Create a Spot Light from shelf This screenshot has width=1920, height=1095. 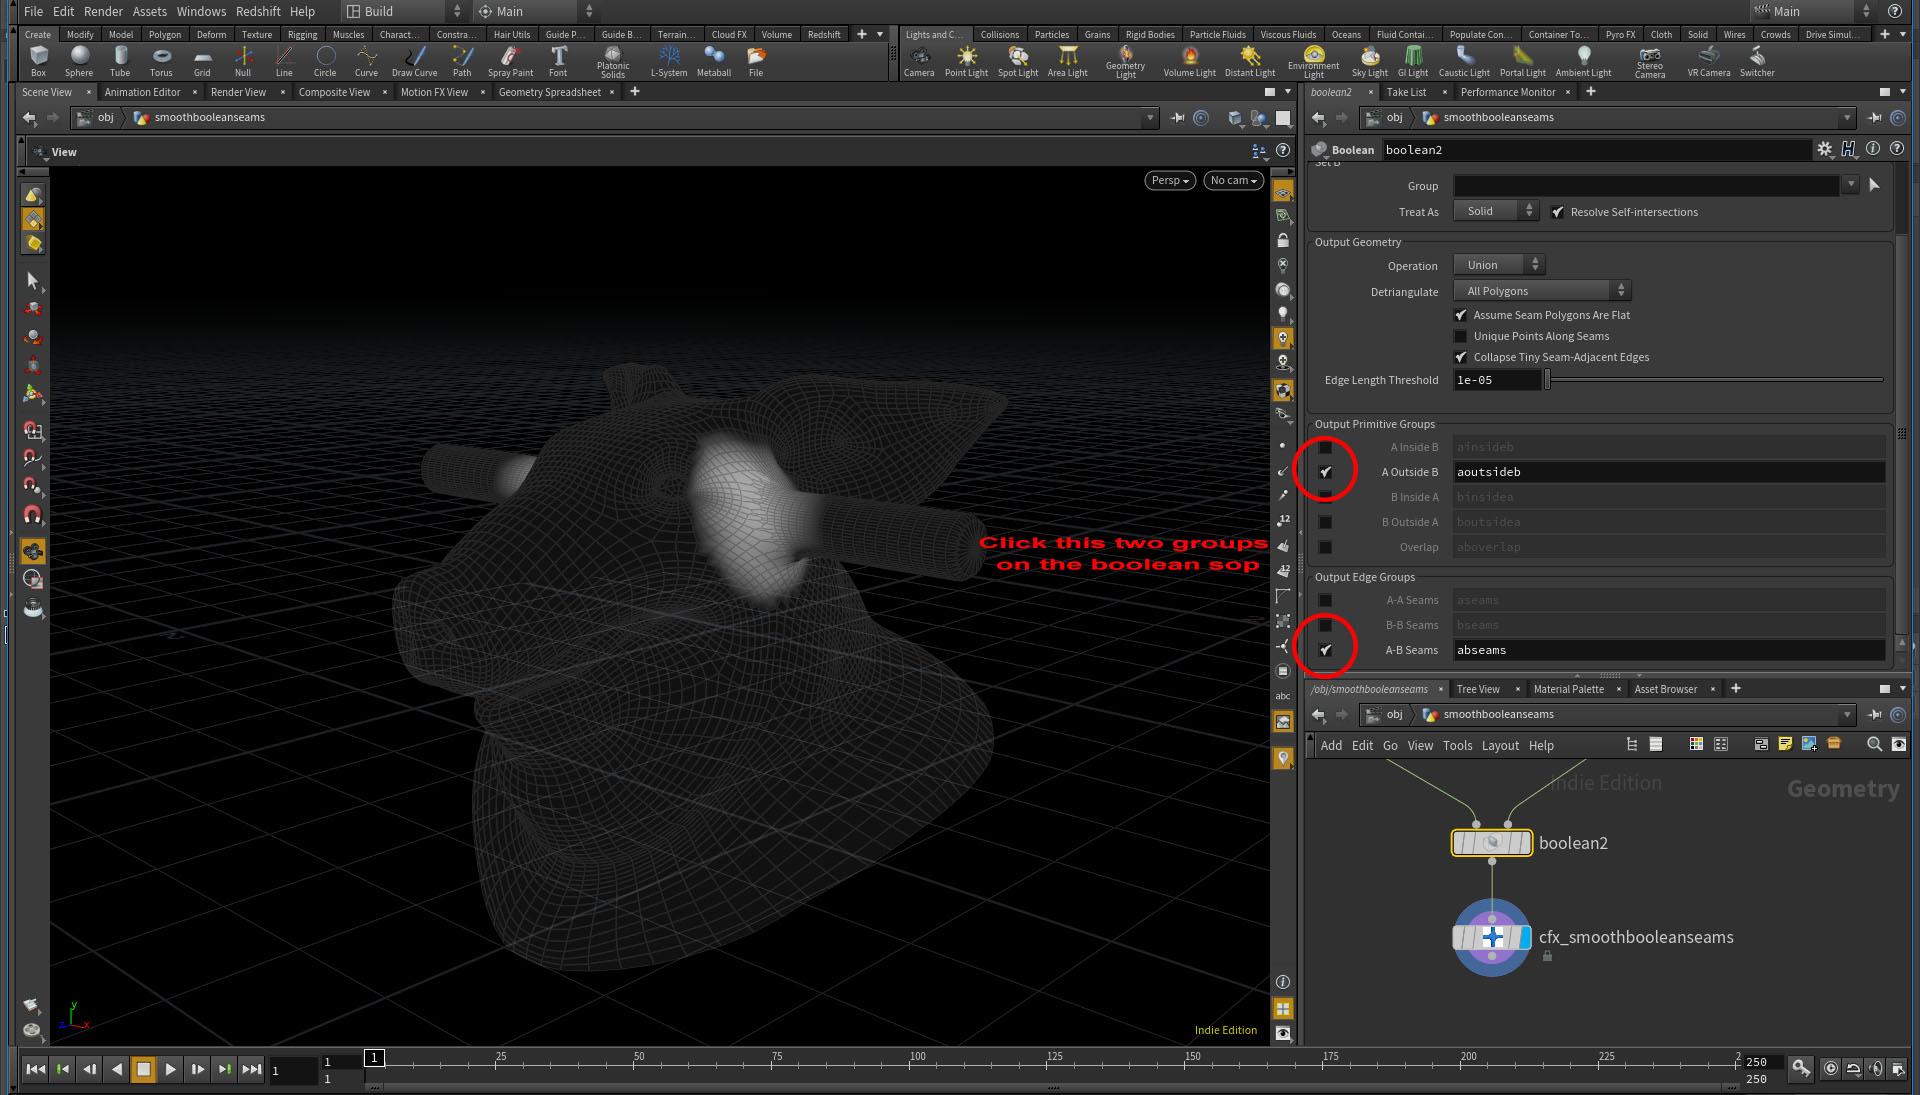1017,60
